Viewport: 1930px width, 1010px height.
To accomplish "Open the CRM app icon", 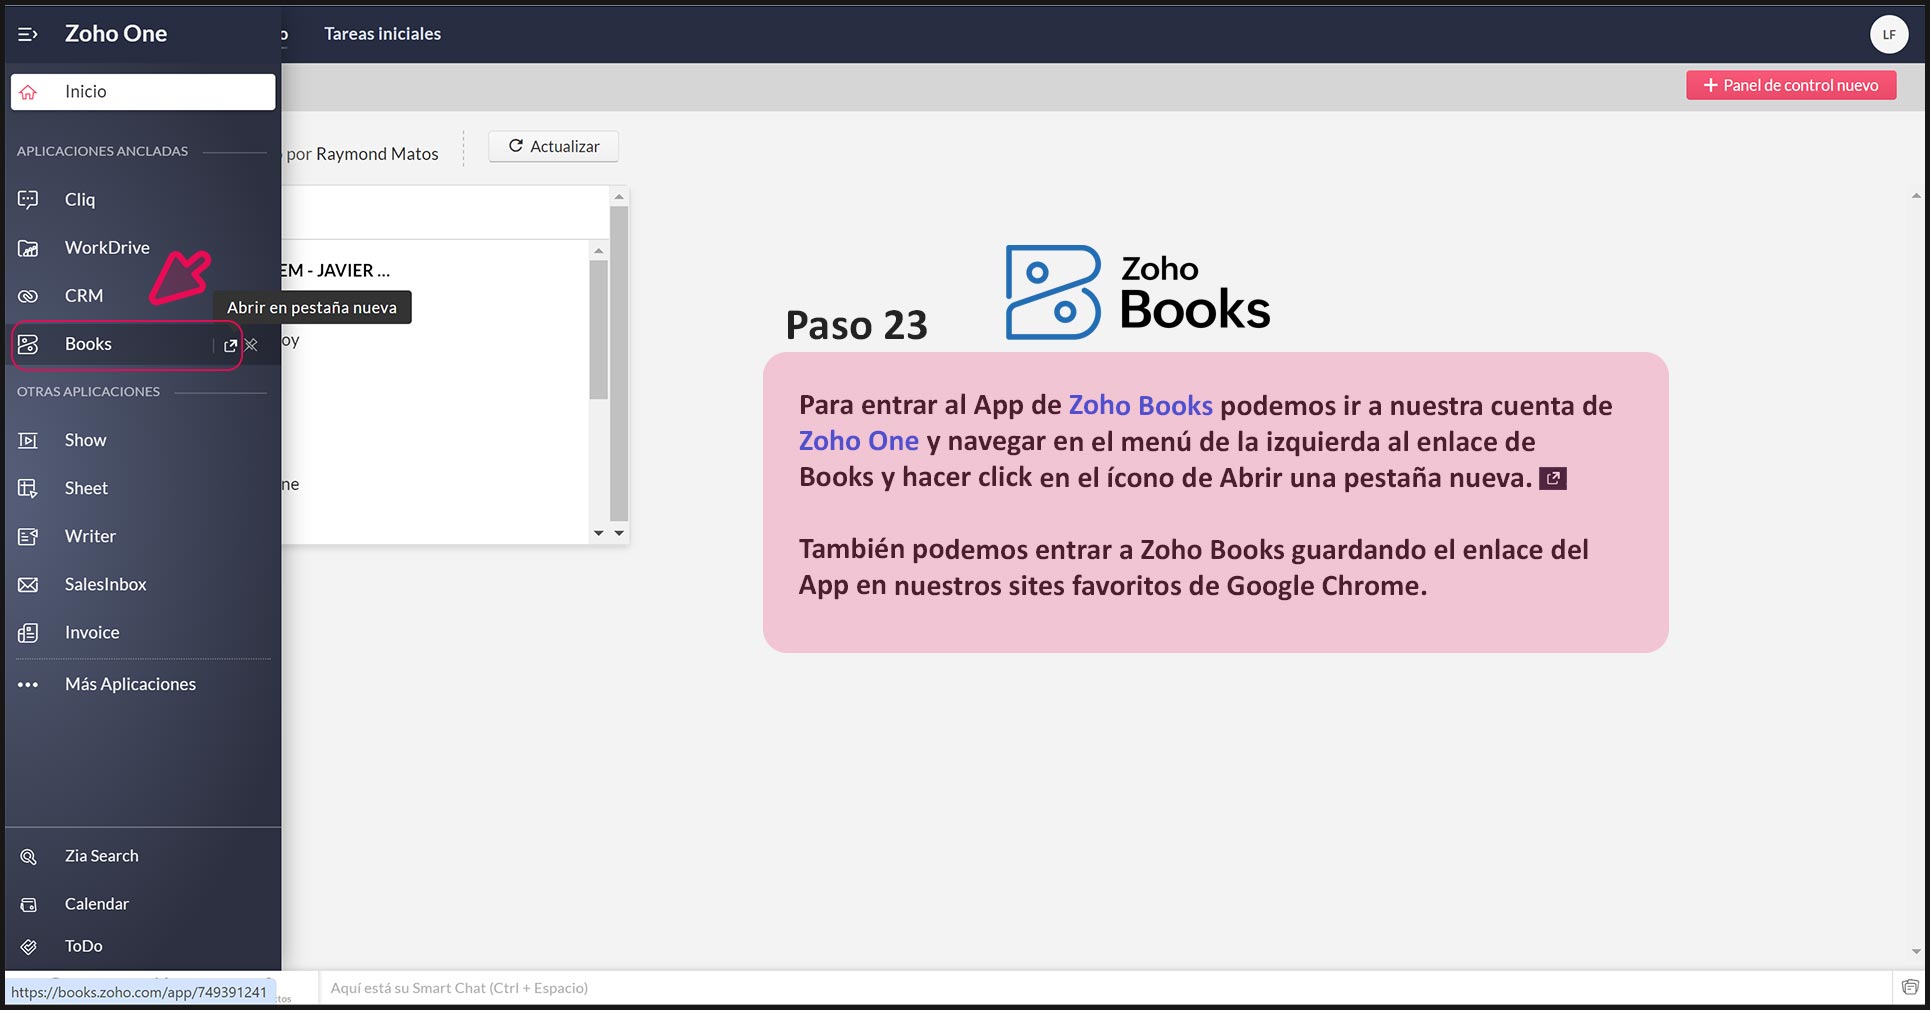I will tap(28, 296).
